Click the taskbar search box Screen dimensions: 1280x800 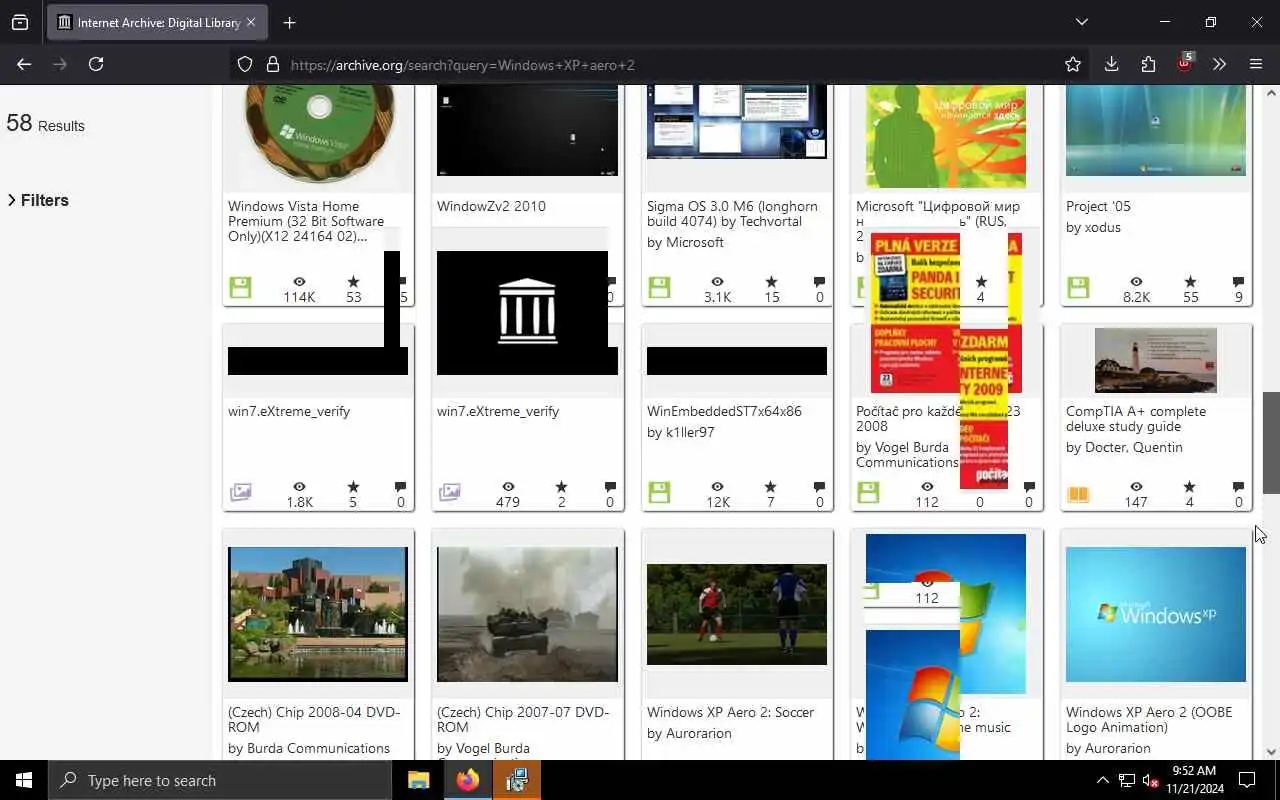(x=220, y=780)
